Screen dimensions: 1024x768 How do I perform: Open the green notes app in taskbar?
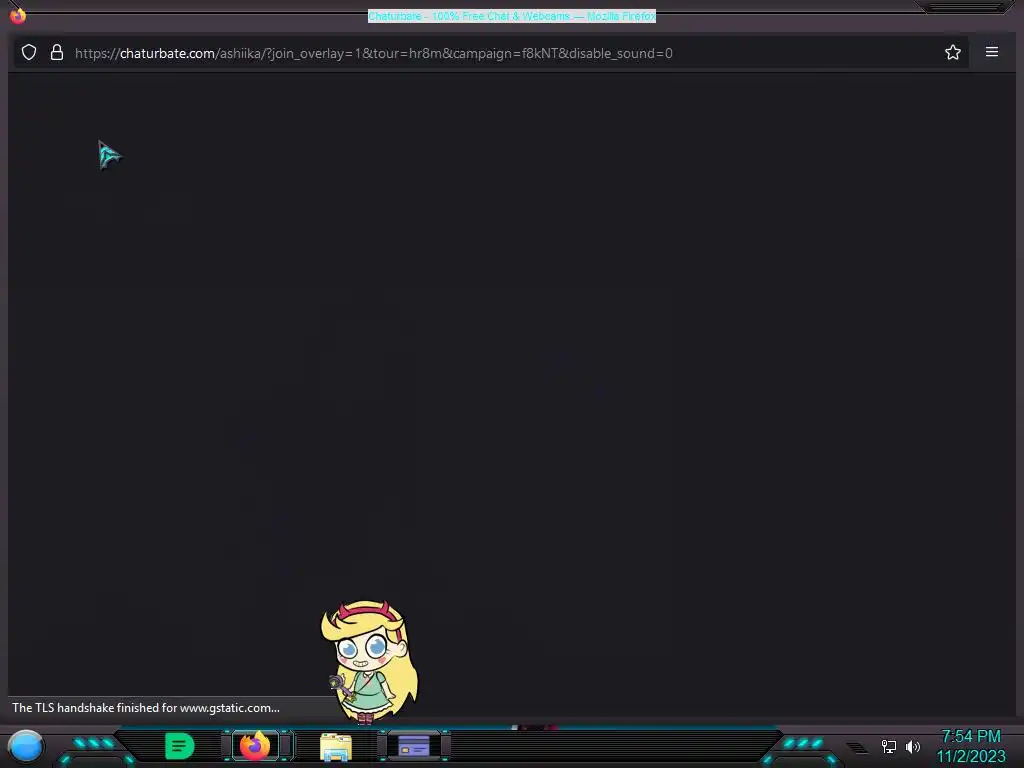180,746
